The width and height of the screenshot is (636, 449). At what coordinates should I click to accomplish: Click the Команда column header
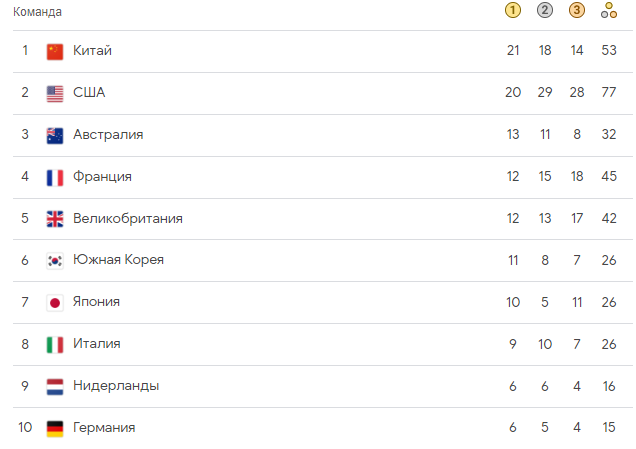(37, 12)
